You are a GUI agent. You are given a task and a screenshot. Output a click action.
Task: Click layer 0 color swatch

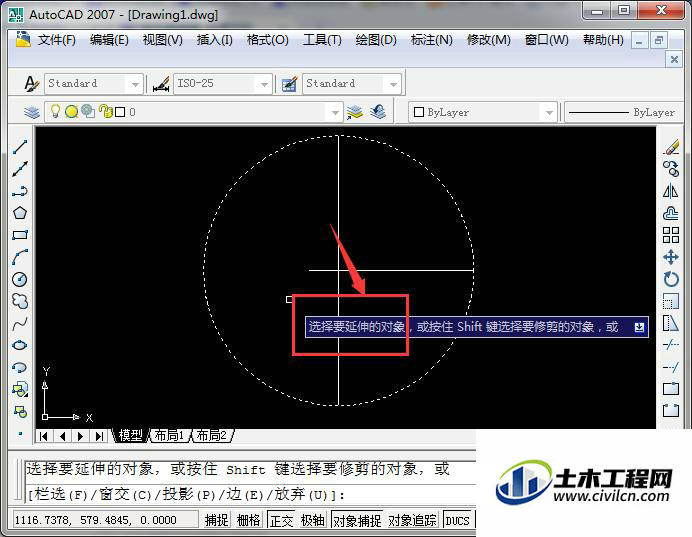click(120, 112)
